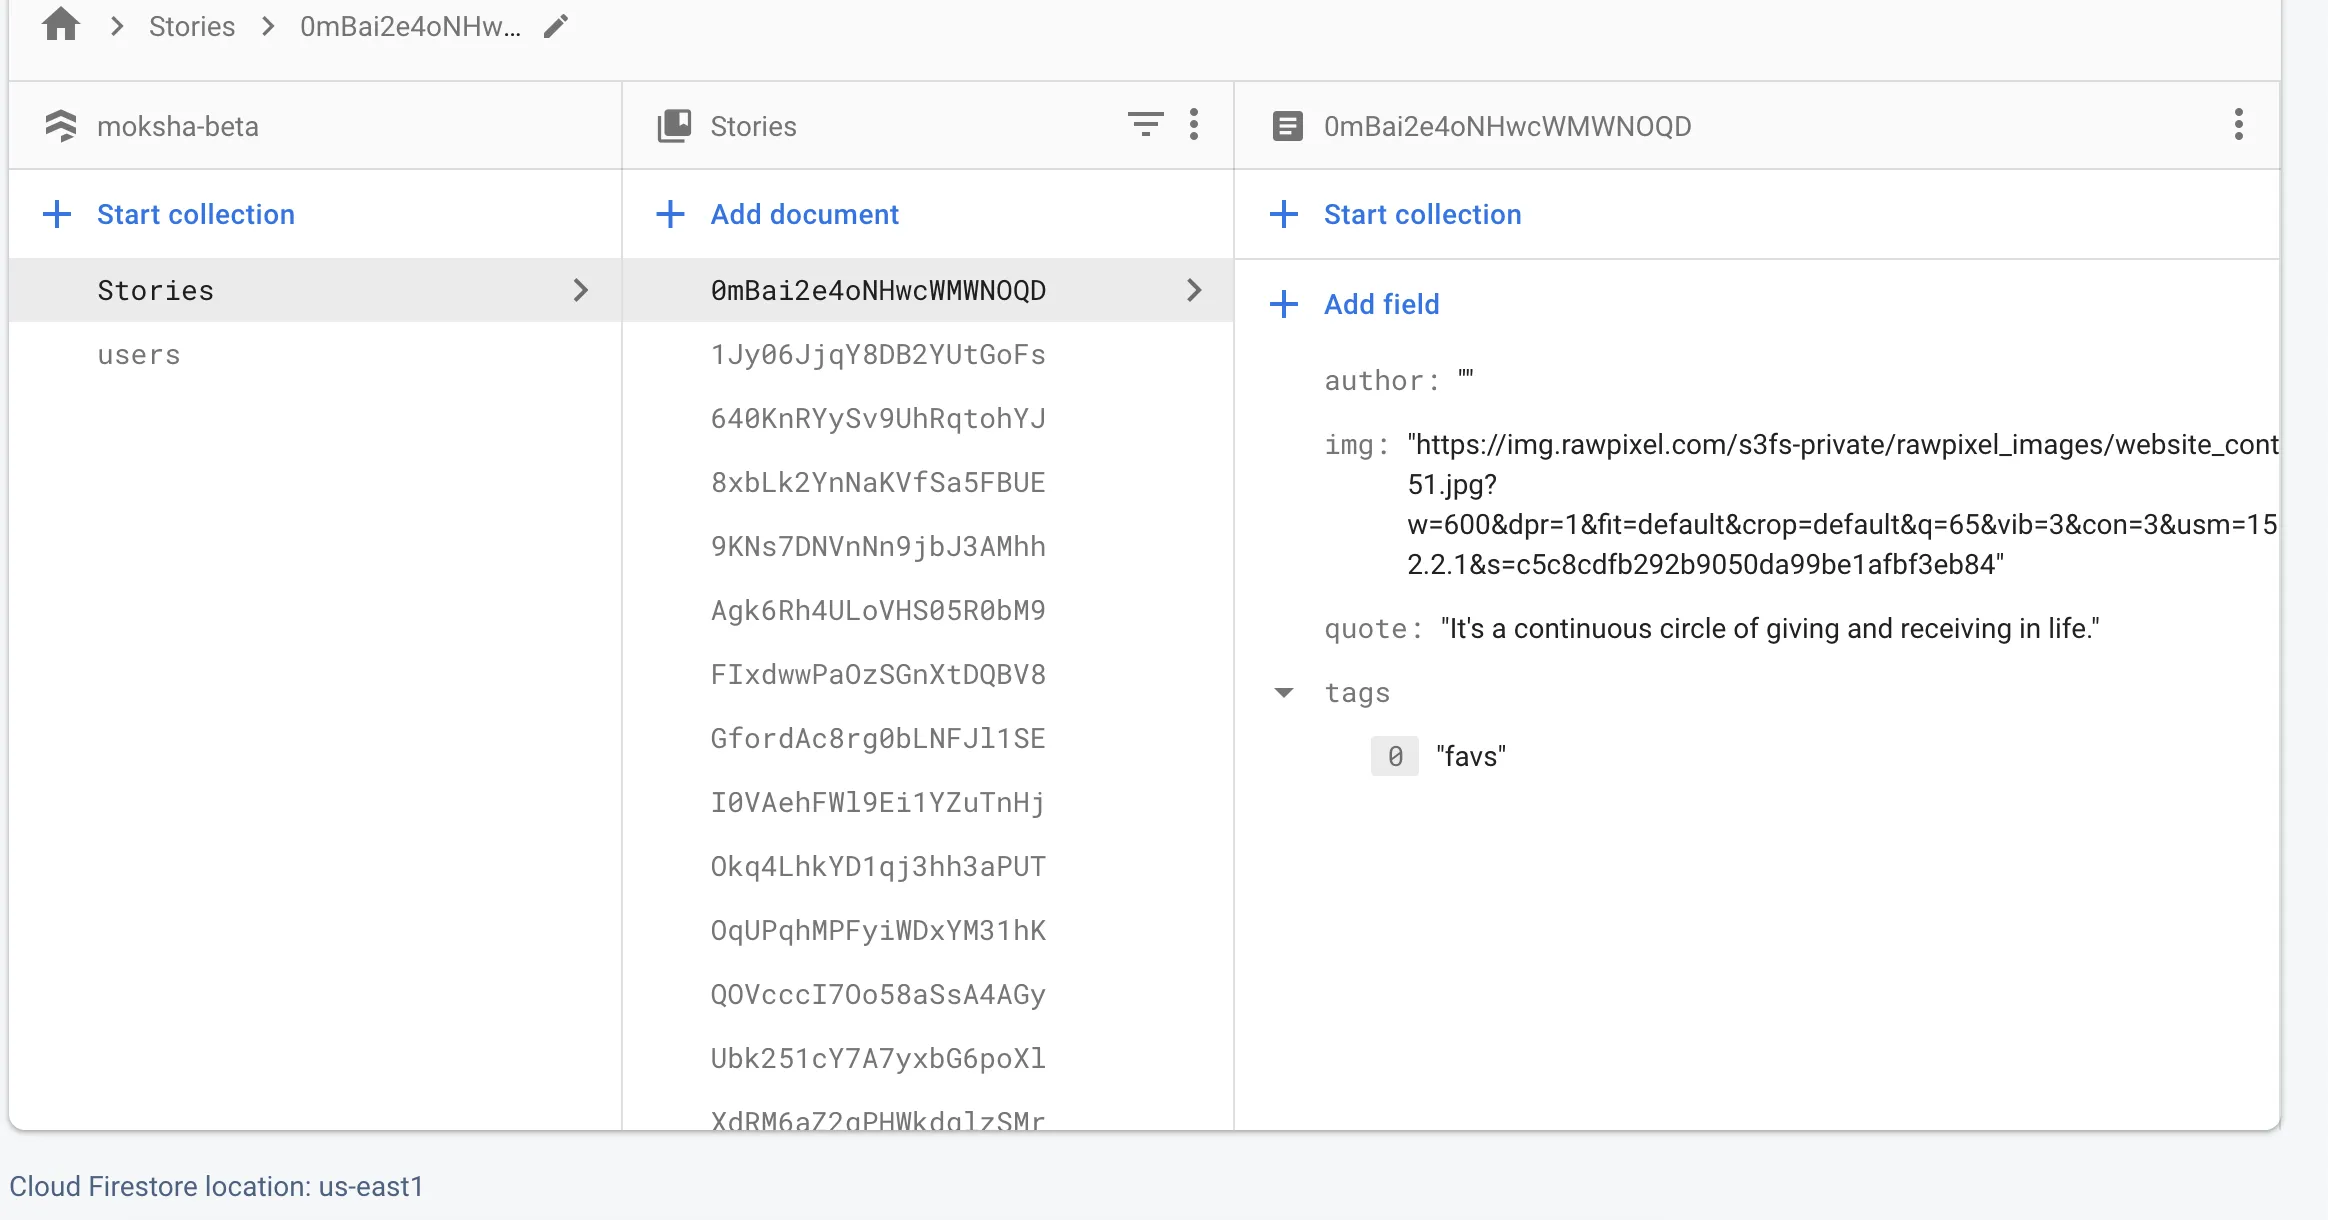The width and height of the screenshot is (2328, 1220).
Task: Click the moksha-beta Firestore database icon
Action: [x=61, y=126]
